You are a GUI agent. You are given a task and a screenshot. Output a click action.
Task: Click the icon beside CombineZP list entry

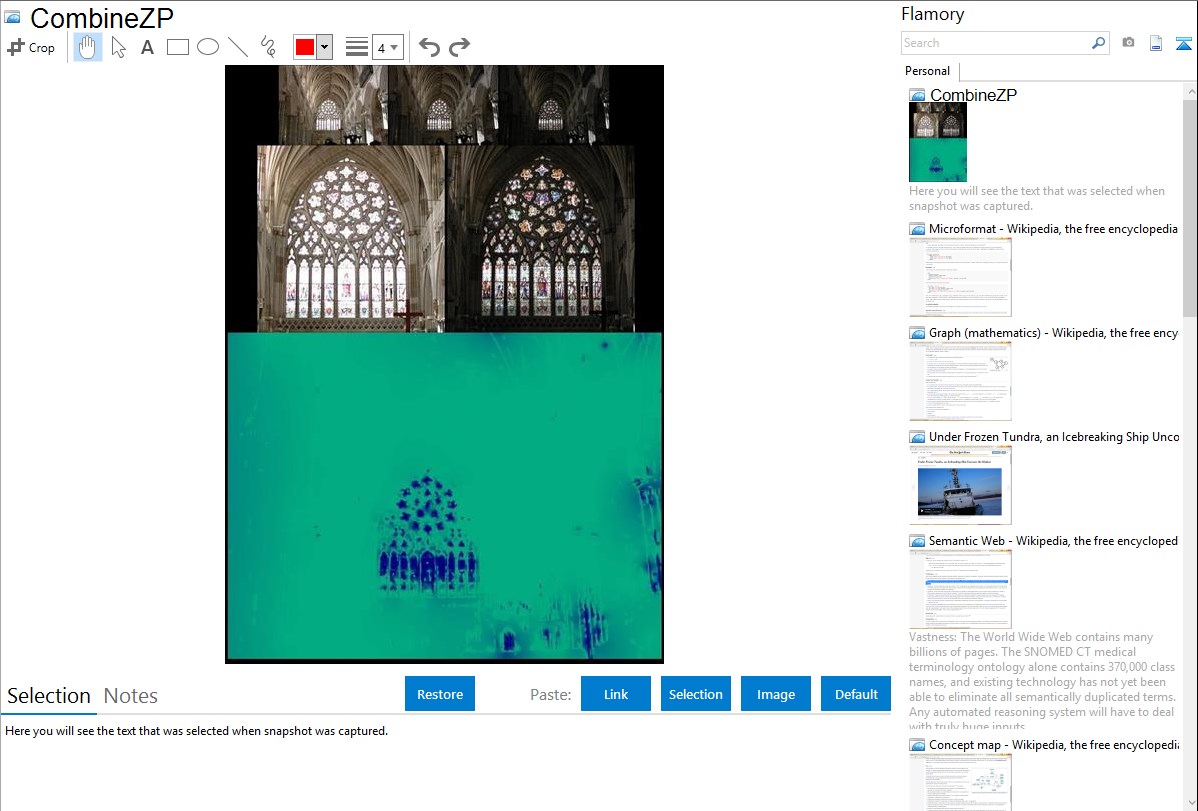[918, 96]
